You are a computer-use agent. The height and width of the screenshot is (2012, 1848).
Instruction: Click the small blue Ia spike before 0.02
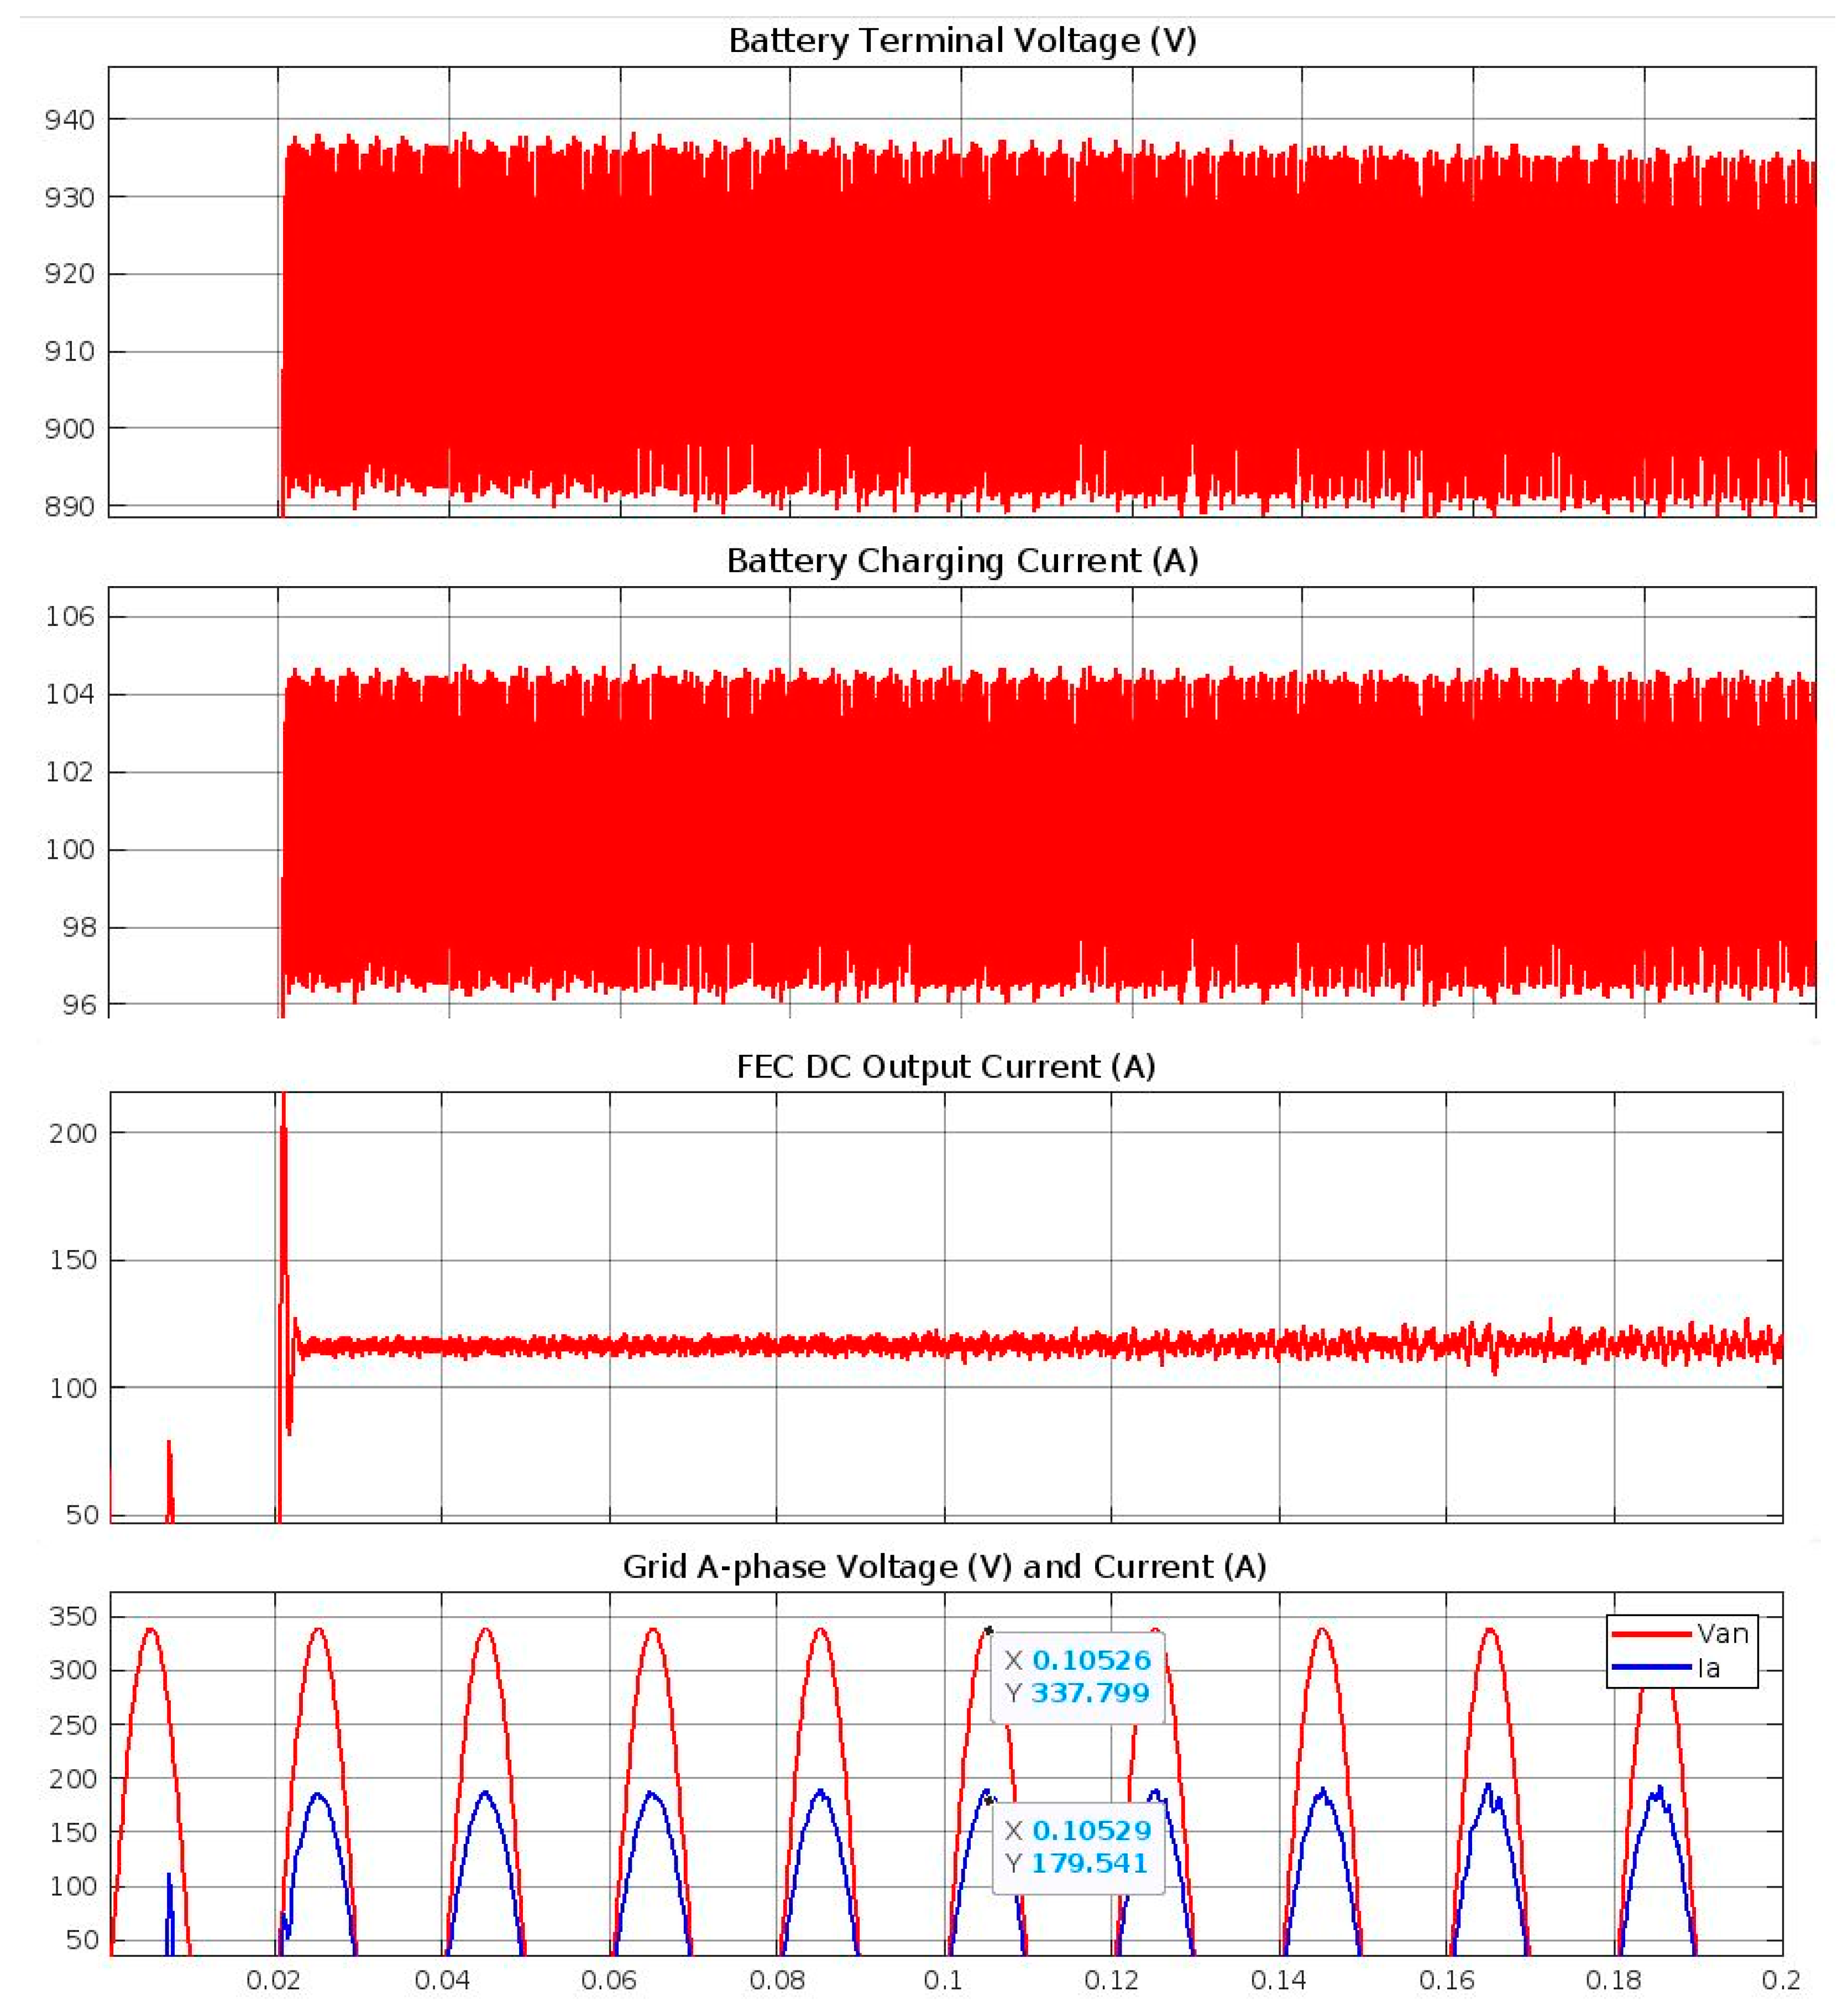point(169,1900)
